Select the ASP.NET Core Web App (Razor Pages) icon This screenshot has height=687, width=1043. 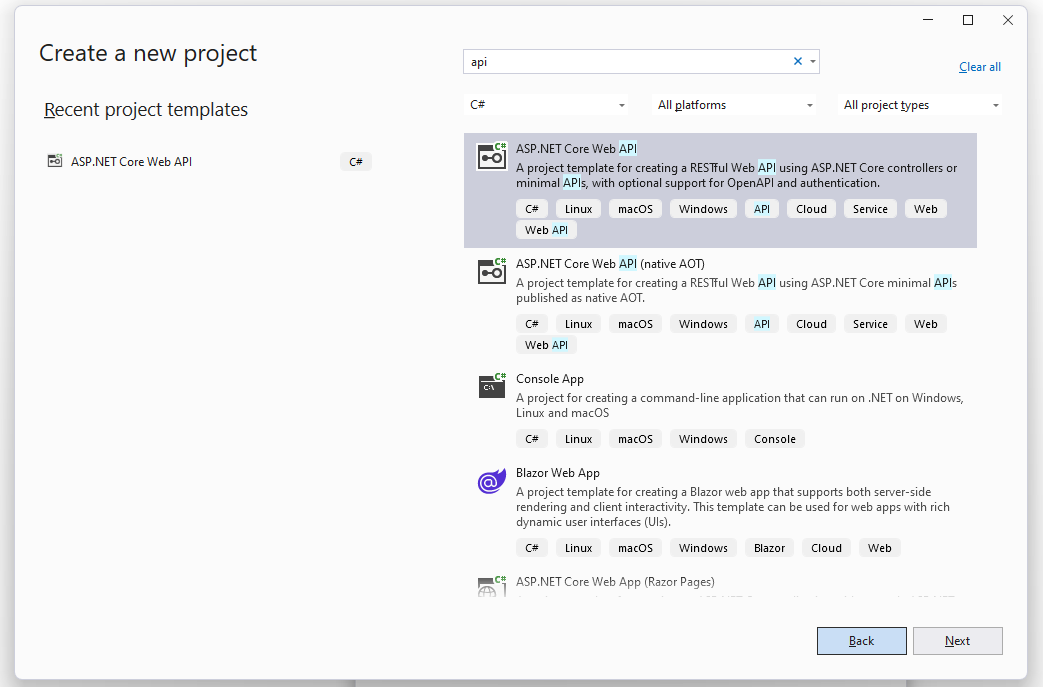[x=491, y=586]
